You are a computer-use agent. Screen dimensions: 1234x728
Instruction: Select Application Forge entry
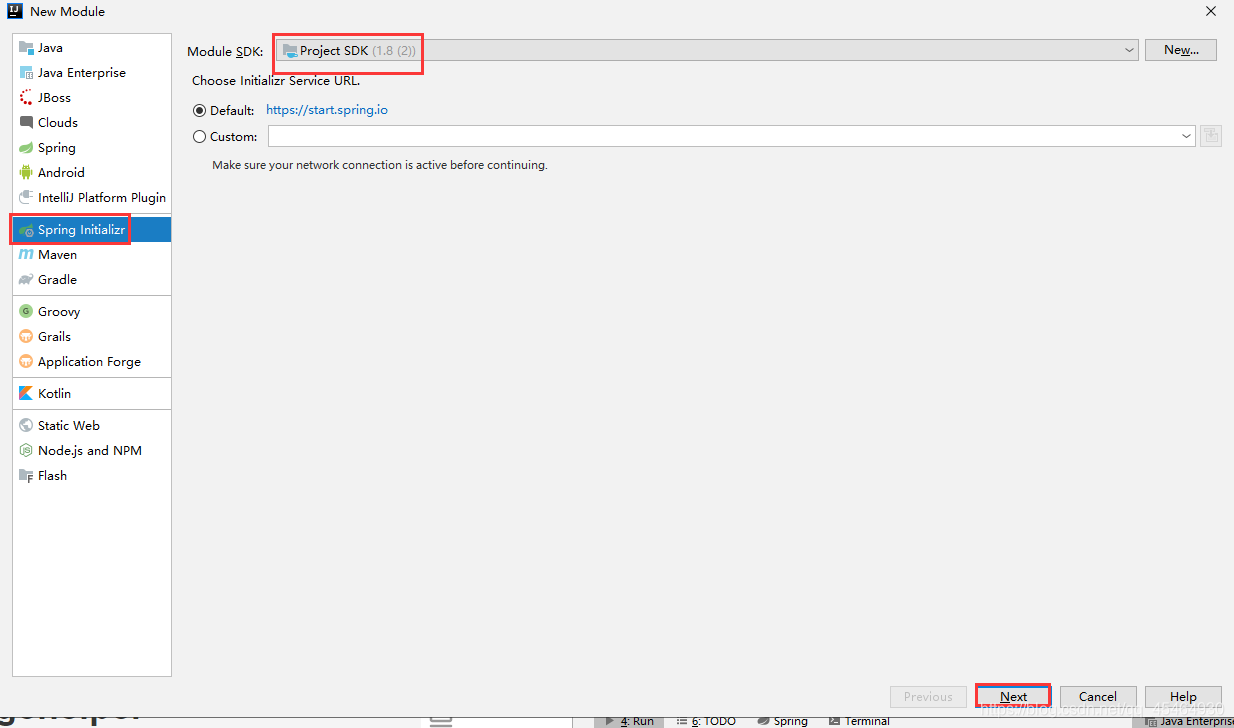click(92, 362)
